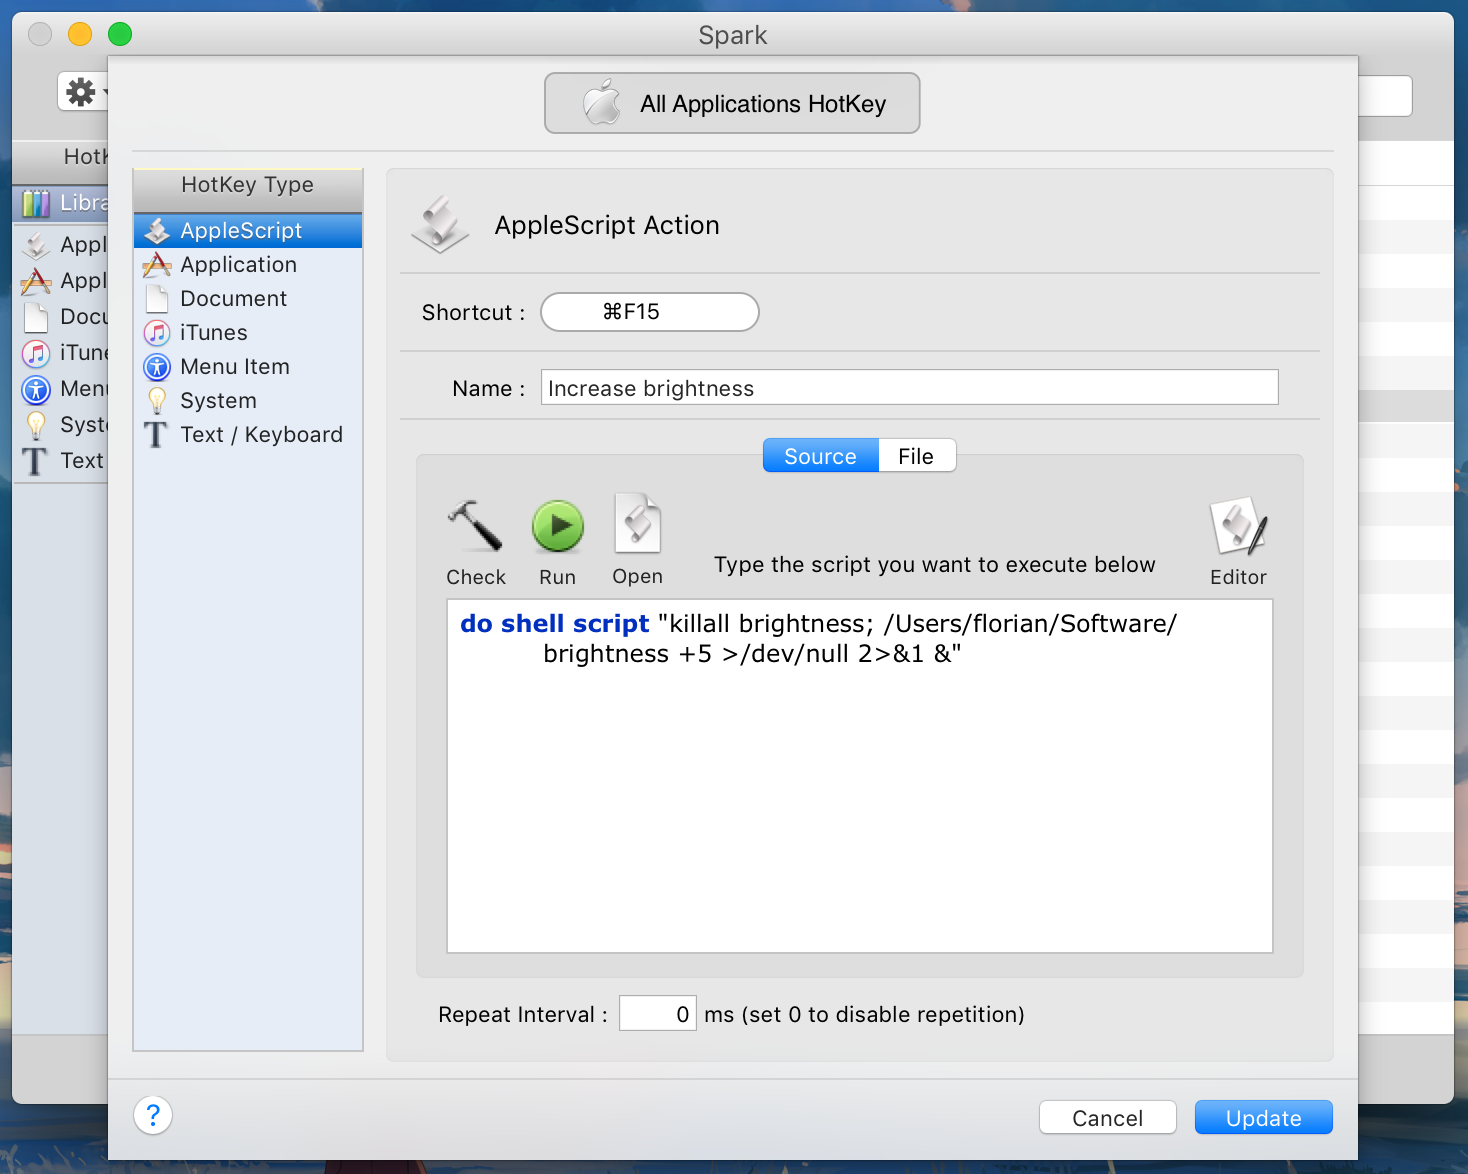1468x1174 pixels.
Task: Click AppleScript icon in Spark background sidebar
Action: pyautogui.click(x=36, y=245)
